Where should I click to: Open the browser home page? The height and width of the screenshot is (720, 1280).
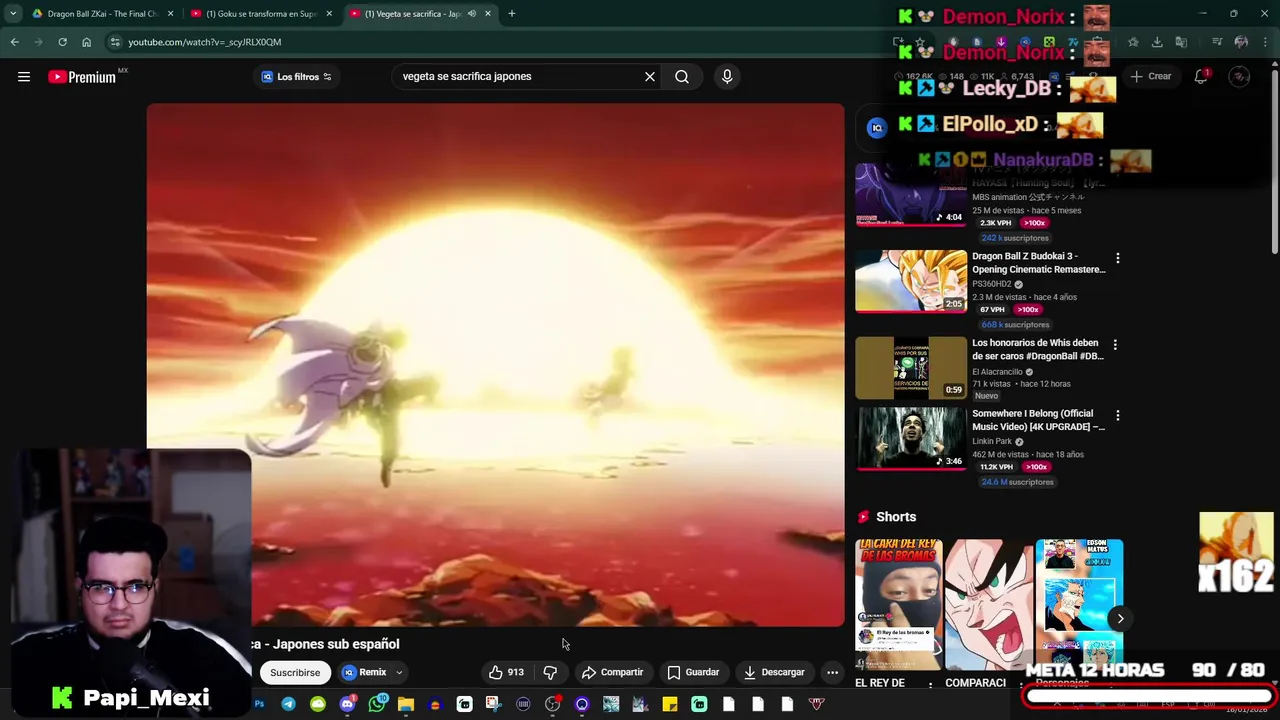86,42
